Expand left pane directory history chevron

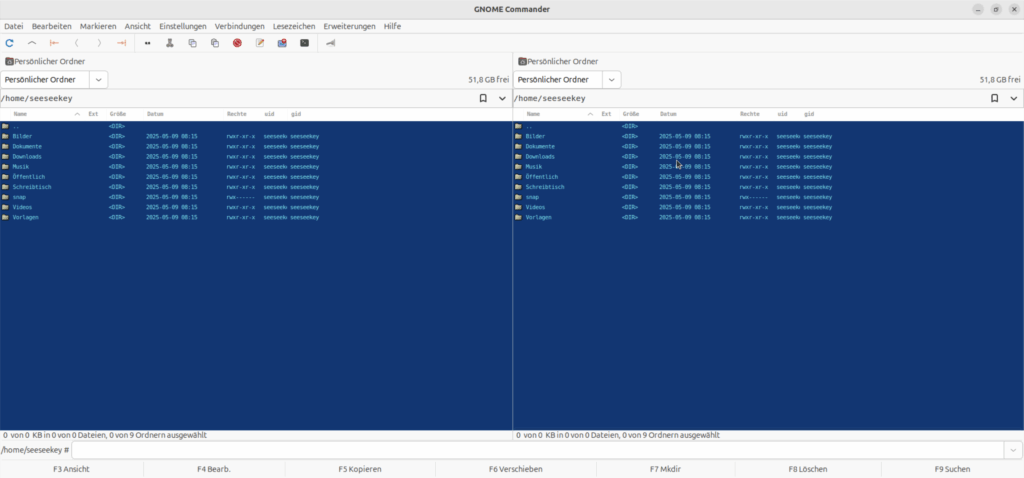tap(502, 98)
